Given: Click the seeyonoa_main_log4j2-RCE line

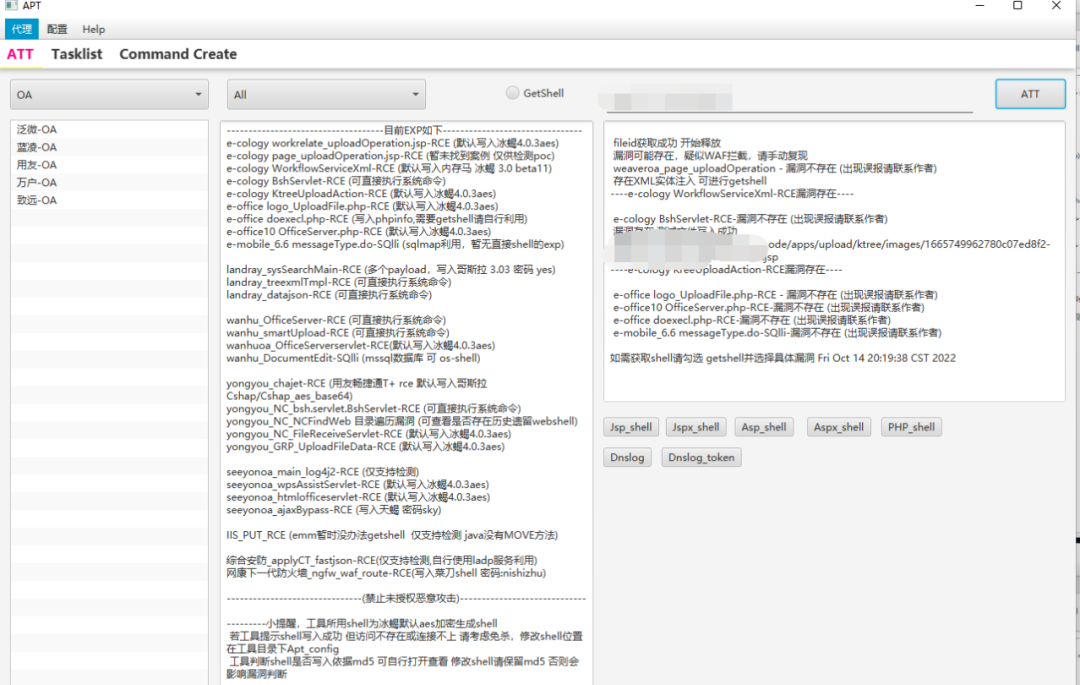Looking at the screenshot, I should pyautogui.click(x=323, y=472).
